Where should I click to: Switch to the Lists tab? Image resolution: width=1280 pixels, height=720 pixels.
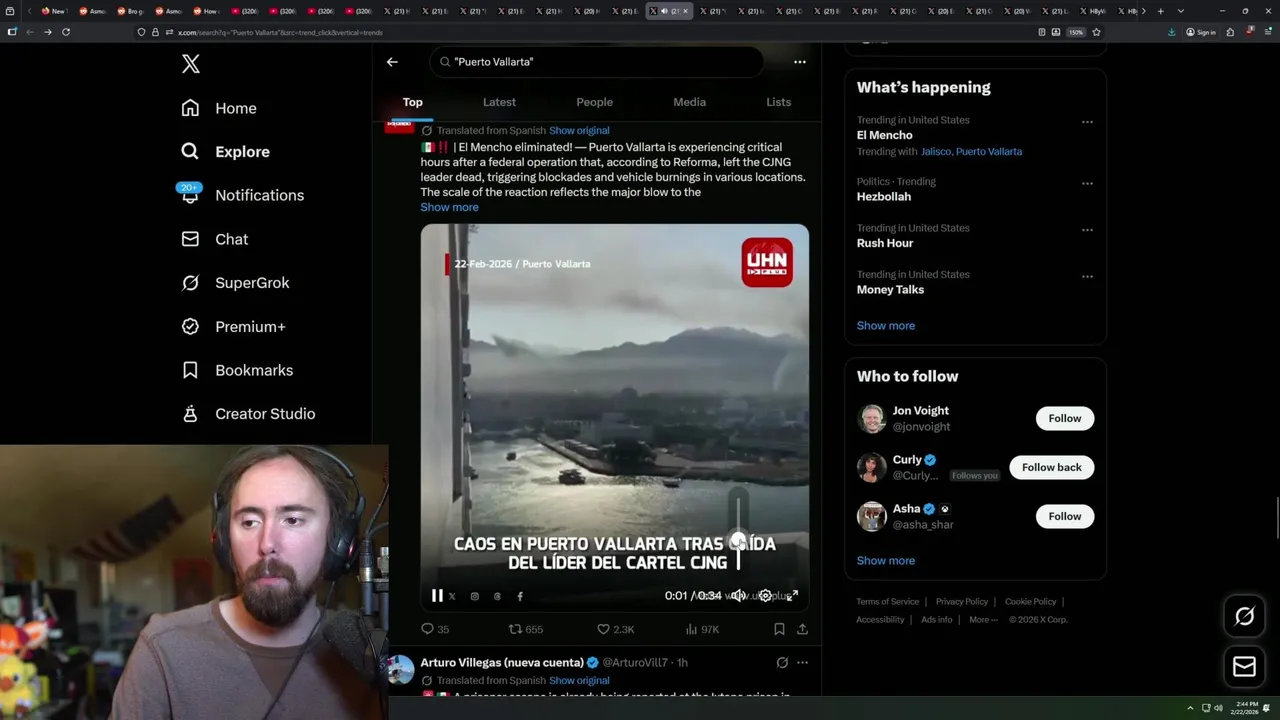778,102
